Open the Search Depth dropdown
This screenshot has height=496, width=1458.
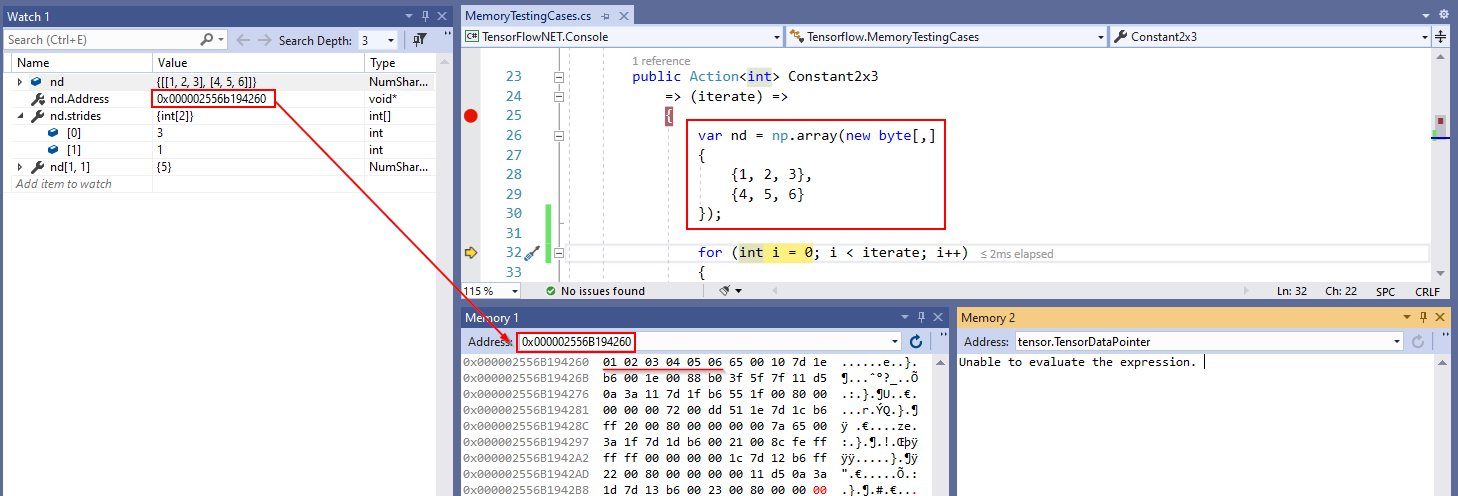pyautogui.click(x=392, y=40)
